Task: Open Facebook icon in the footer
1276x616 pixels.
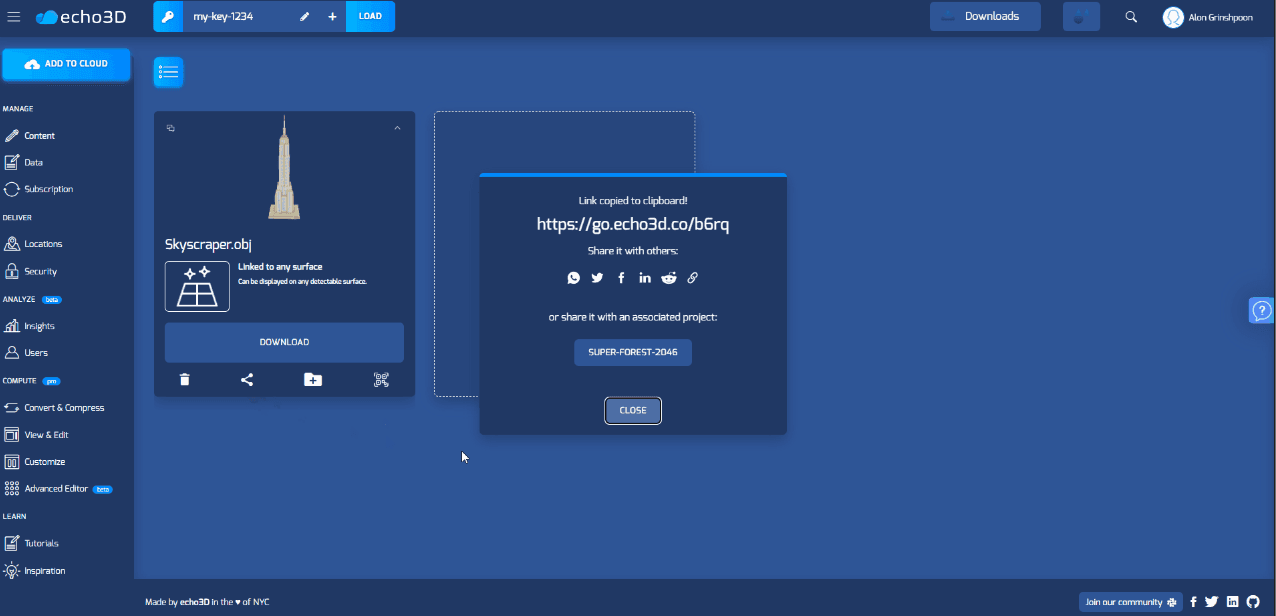Action: [1193, 602]
